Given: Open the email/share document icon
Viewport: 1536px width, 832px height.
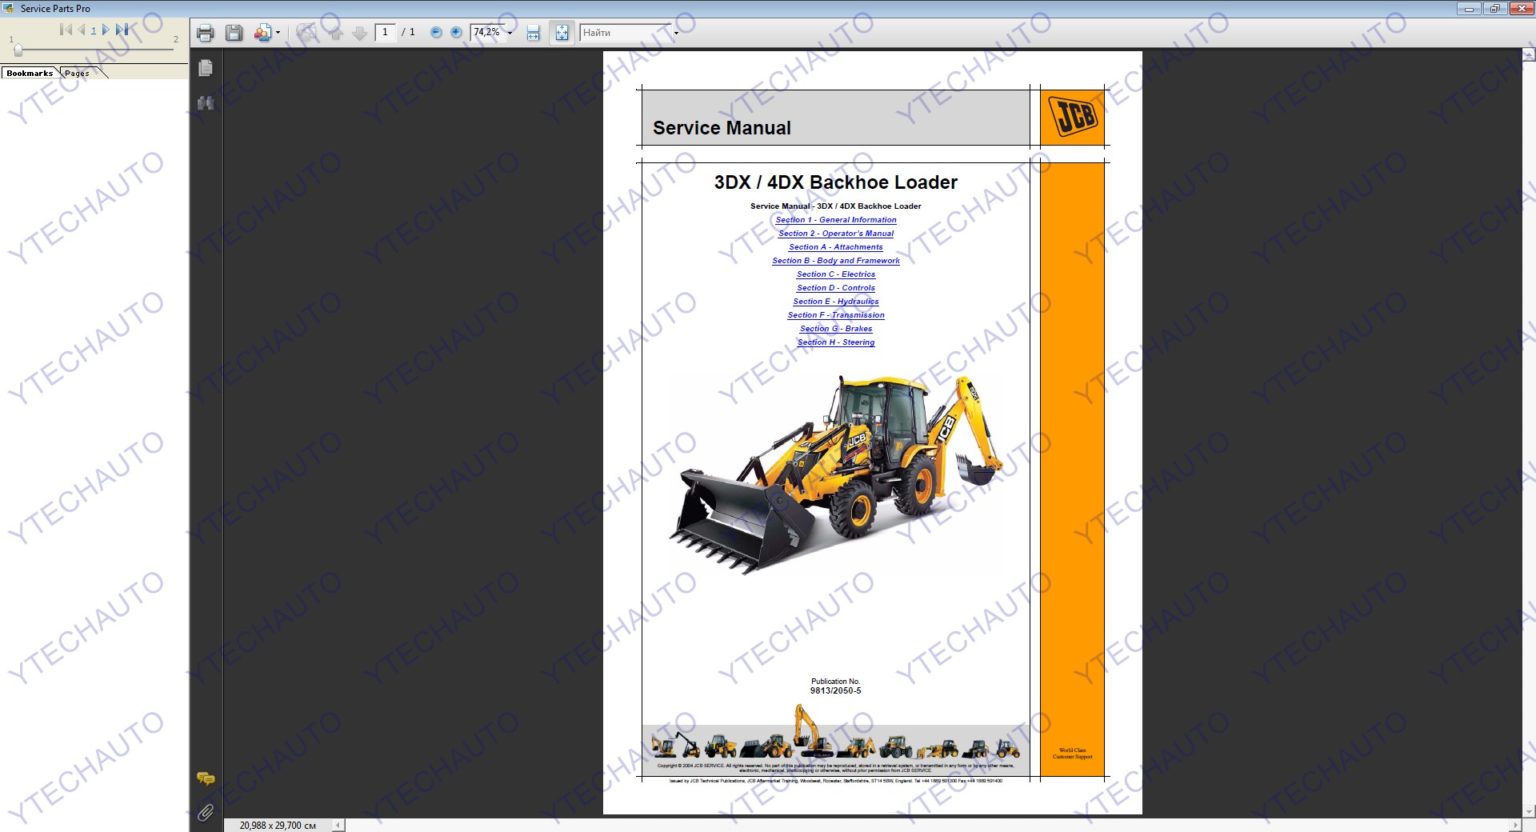Looking at the screenshot, I should point(263,32).
